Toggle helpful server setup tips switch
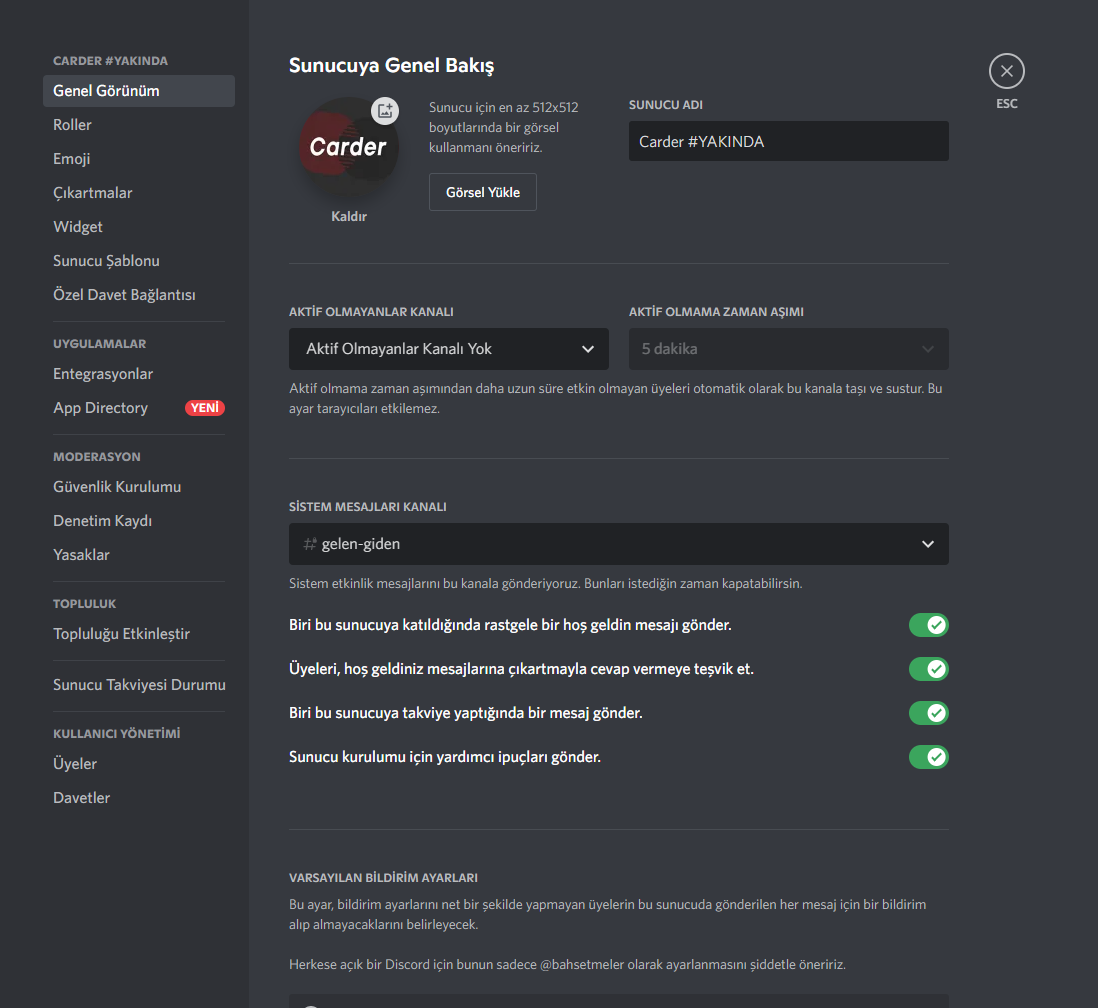 tap(929, 757)
